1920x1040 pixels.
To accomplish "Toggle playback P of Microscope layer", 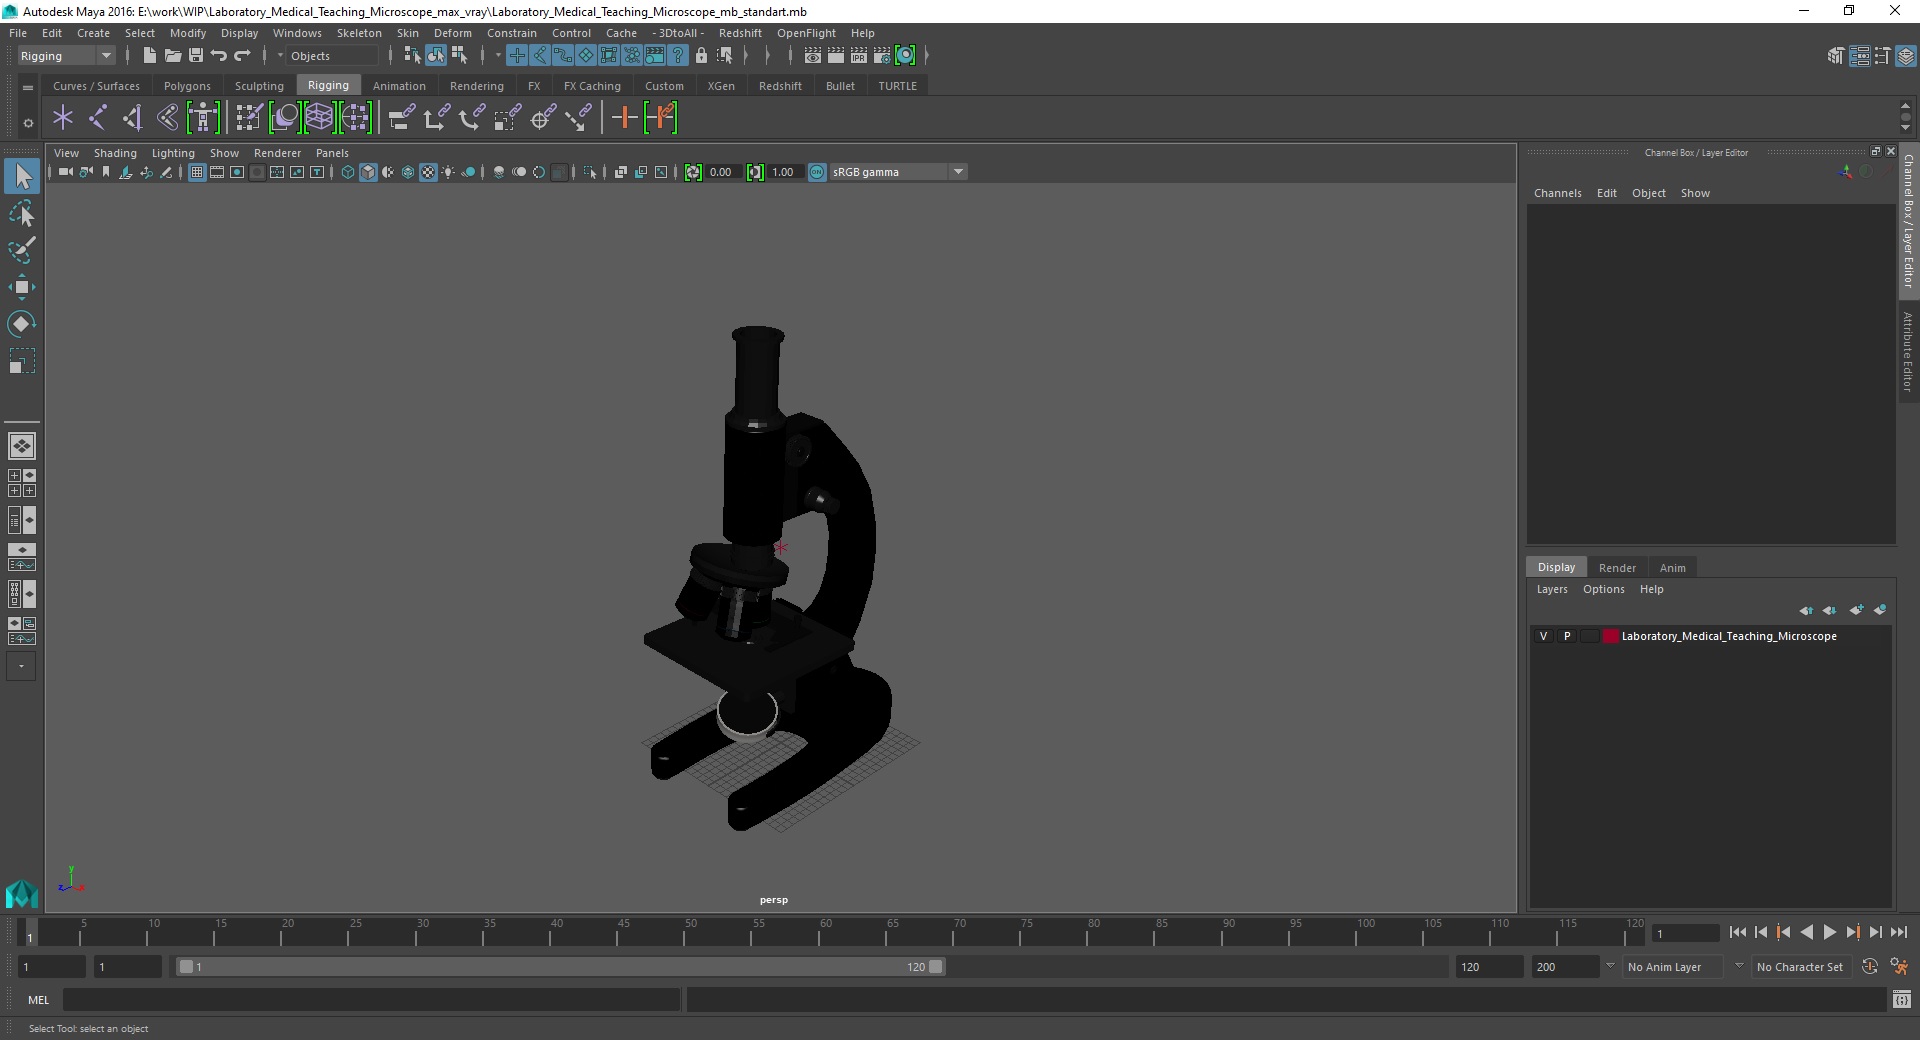I will point(1567,636).
